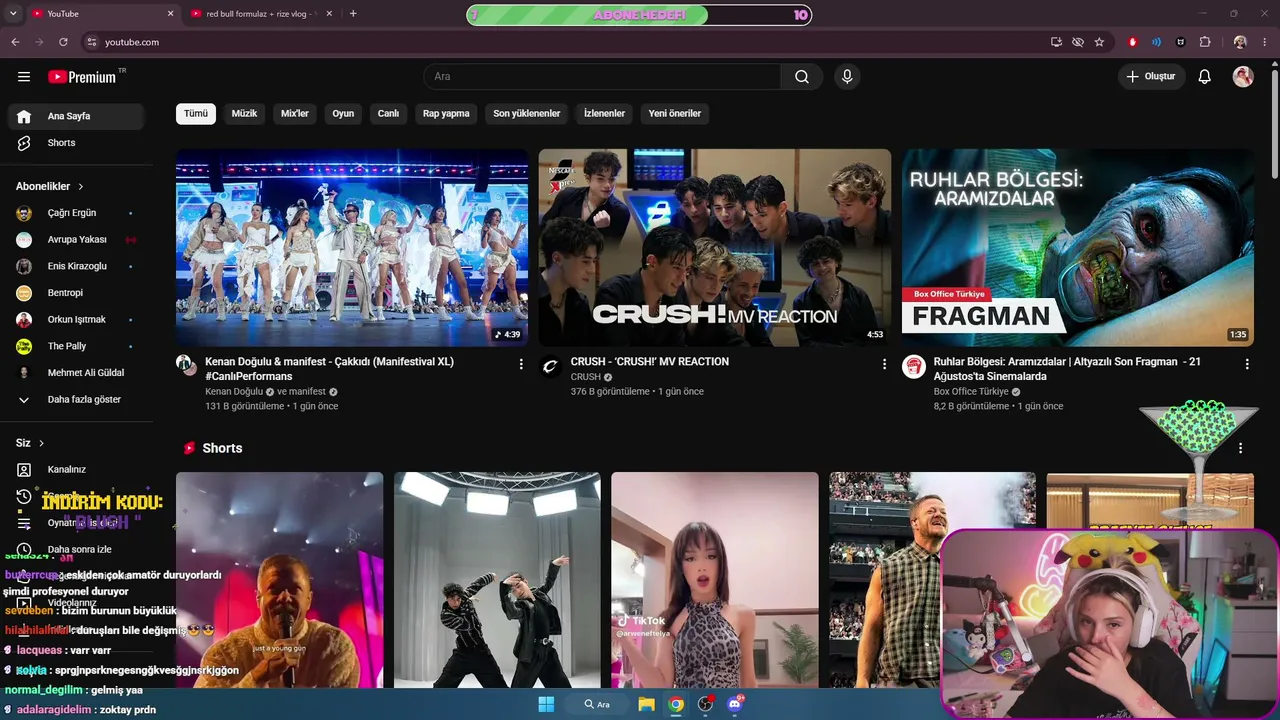Open the red hand ad-blocker extension
Screen dimensions: 1280x720
(x=1133, y=42)
